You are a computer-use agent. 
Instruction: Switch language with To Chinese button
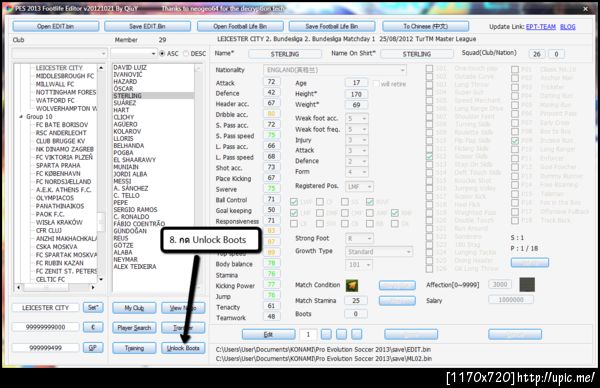click(426, 26)
